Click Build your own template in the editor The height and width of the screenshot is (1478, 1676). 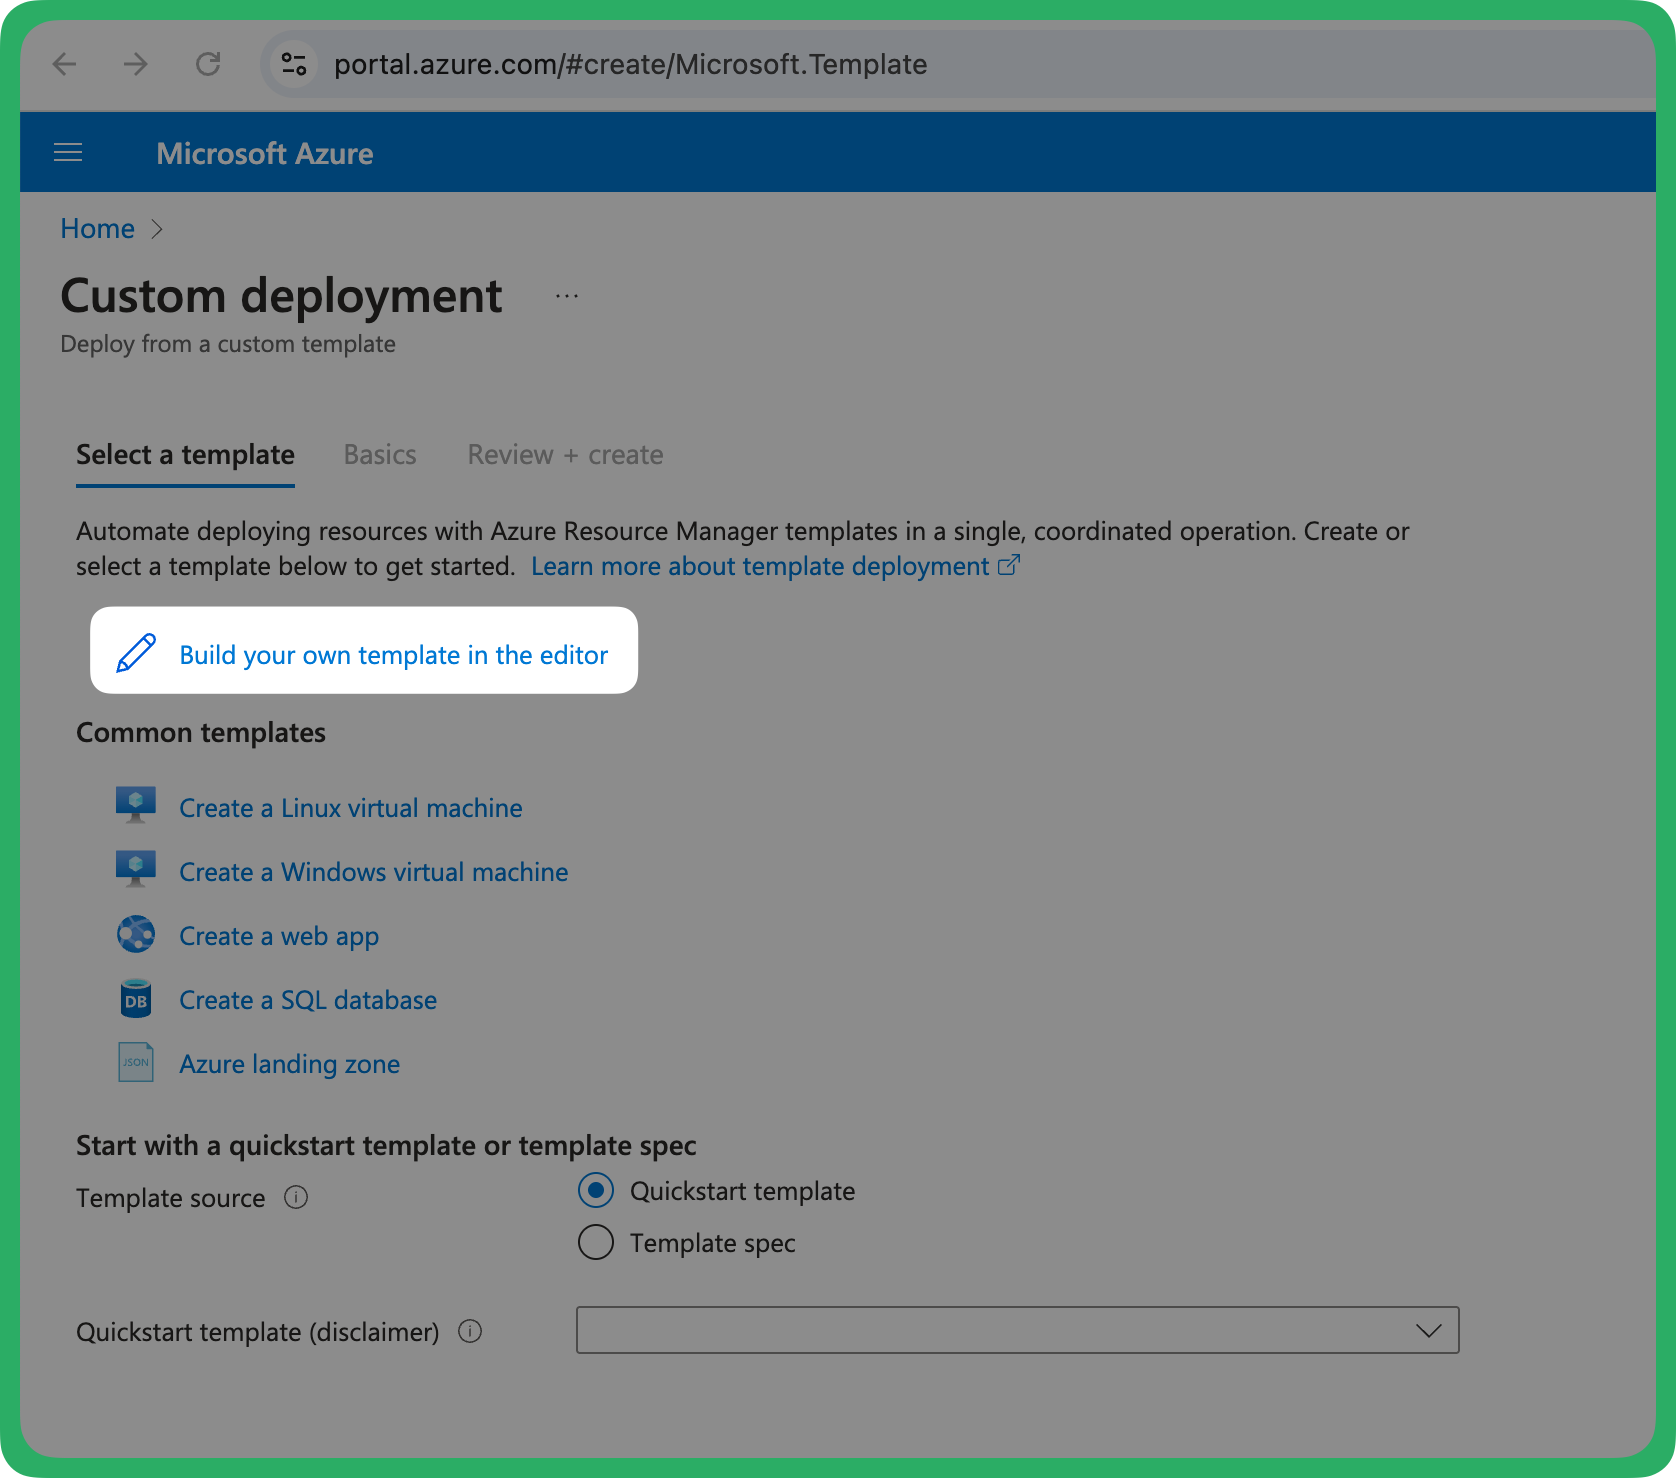point(394,655)
